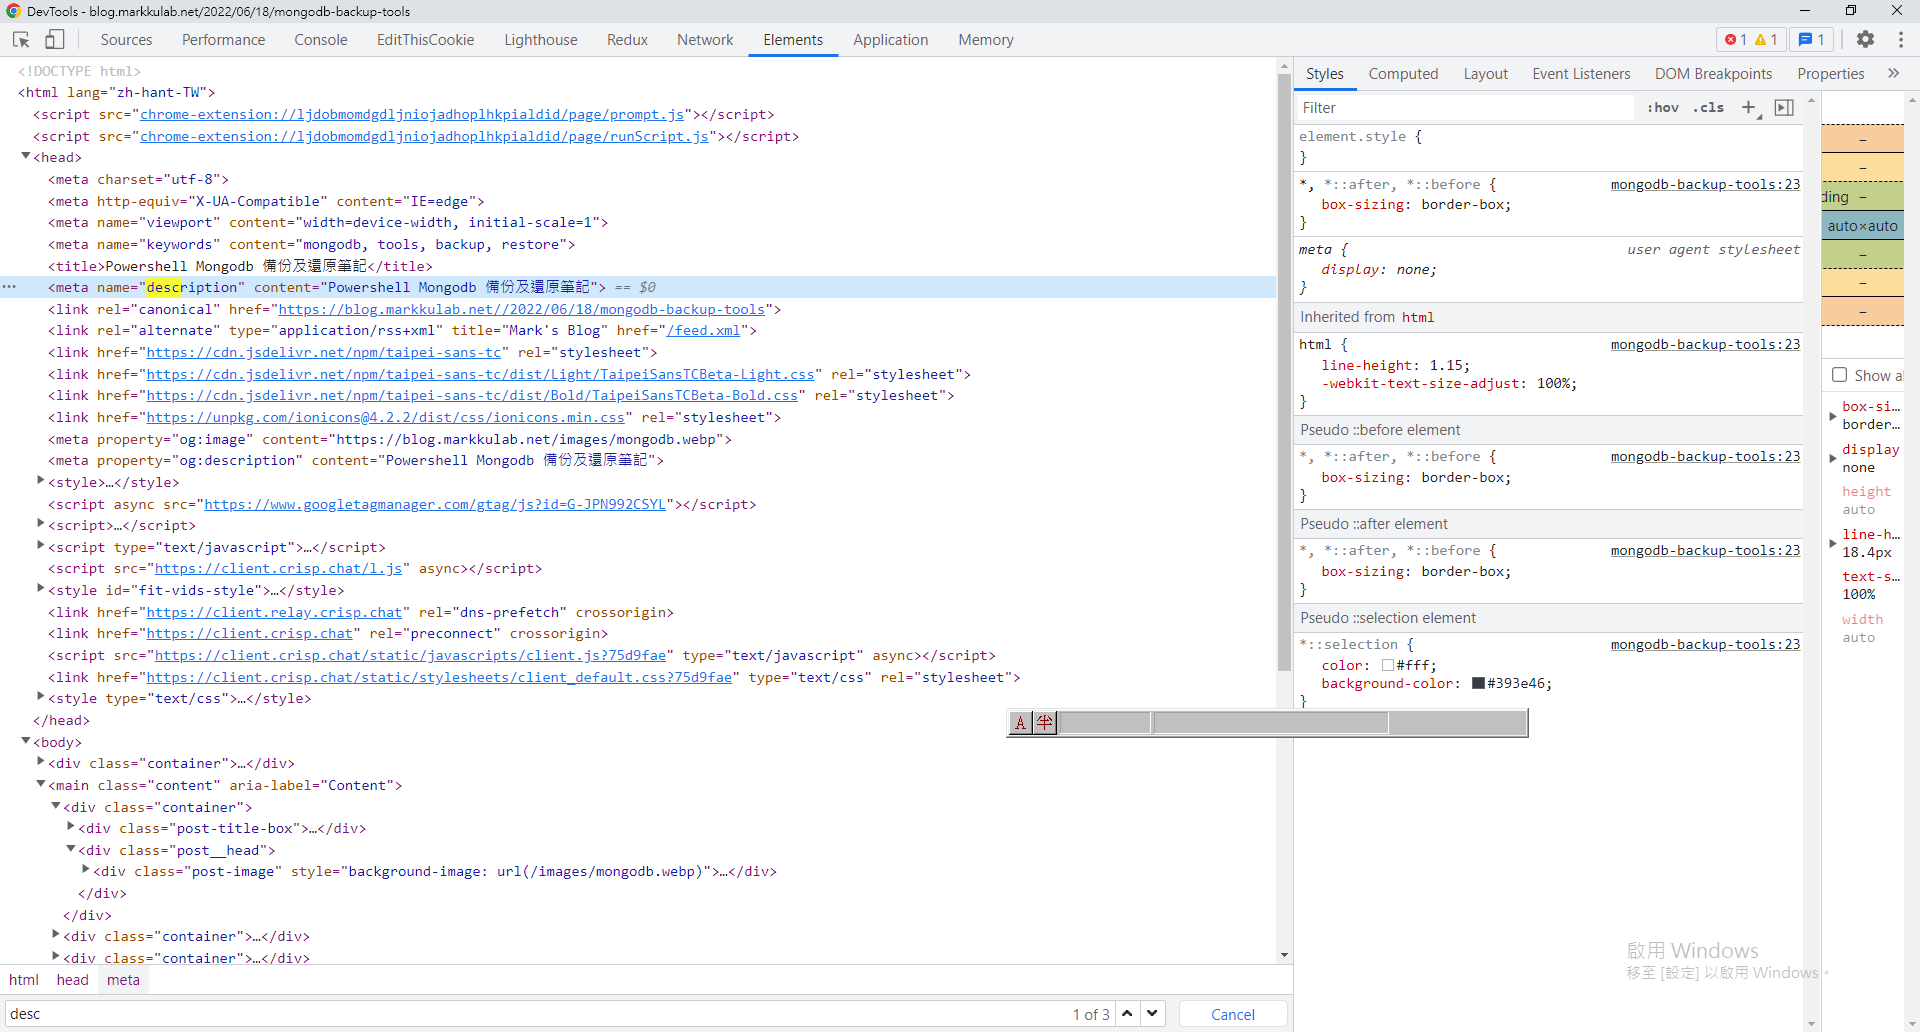Toggle the .cls class editor button
Image resolution: width=1920 pixels, height=1032 pixels.
tap(1708, 108)
